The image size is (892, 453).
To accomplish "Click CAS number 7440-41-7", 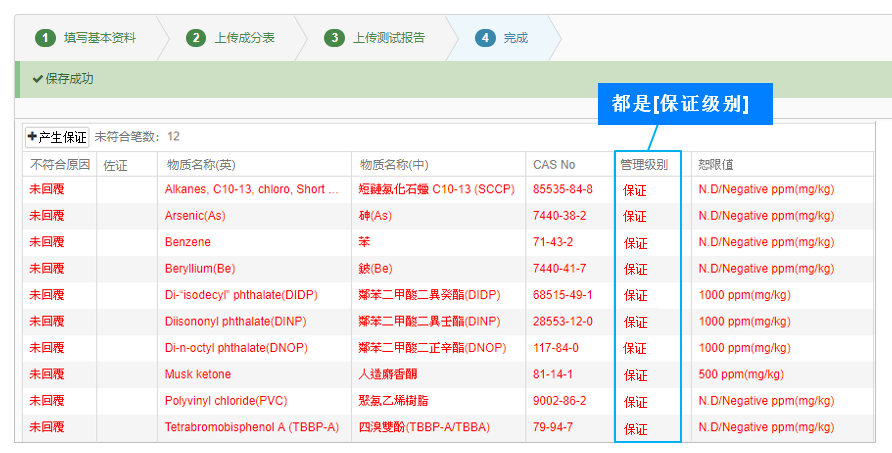I will coord(559,268).
